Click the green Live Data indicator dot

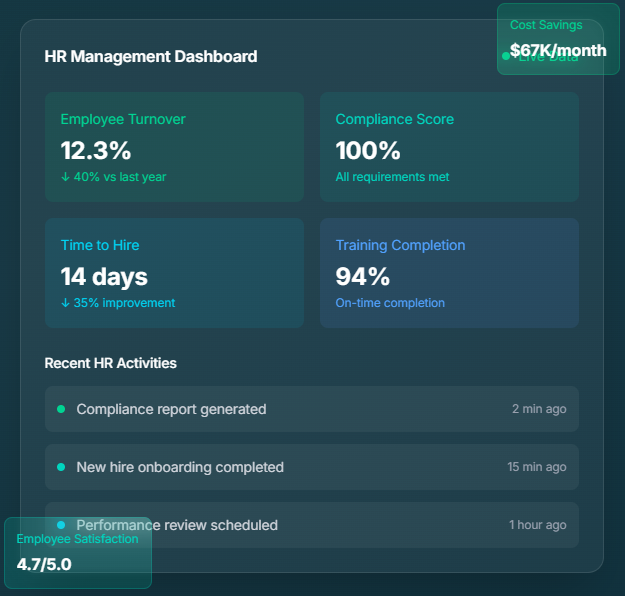(506, 56)
